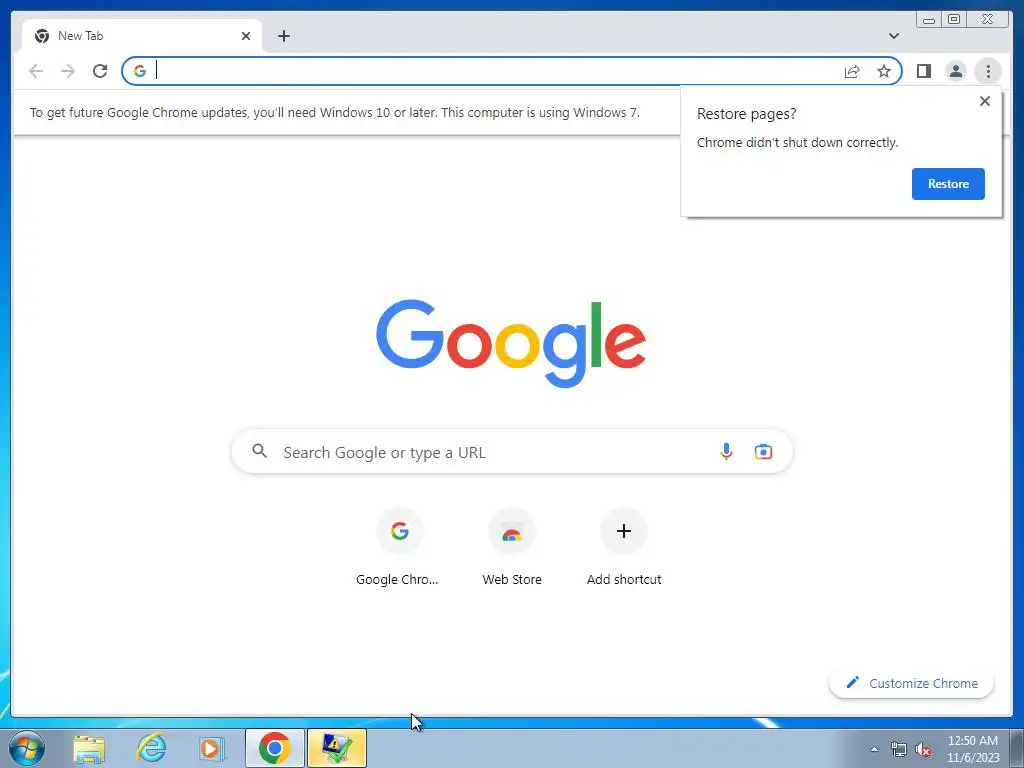1024x768 pixels.
Task: Open the Chrome three-dot menu
Action: [x=988, y=71]
